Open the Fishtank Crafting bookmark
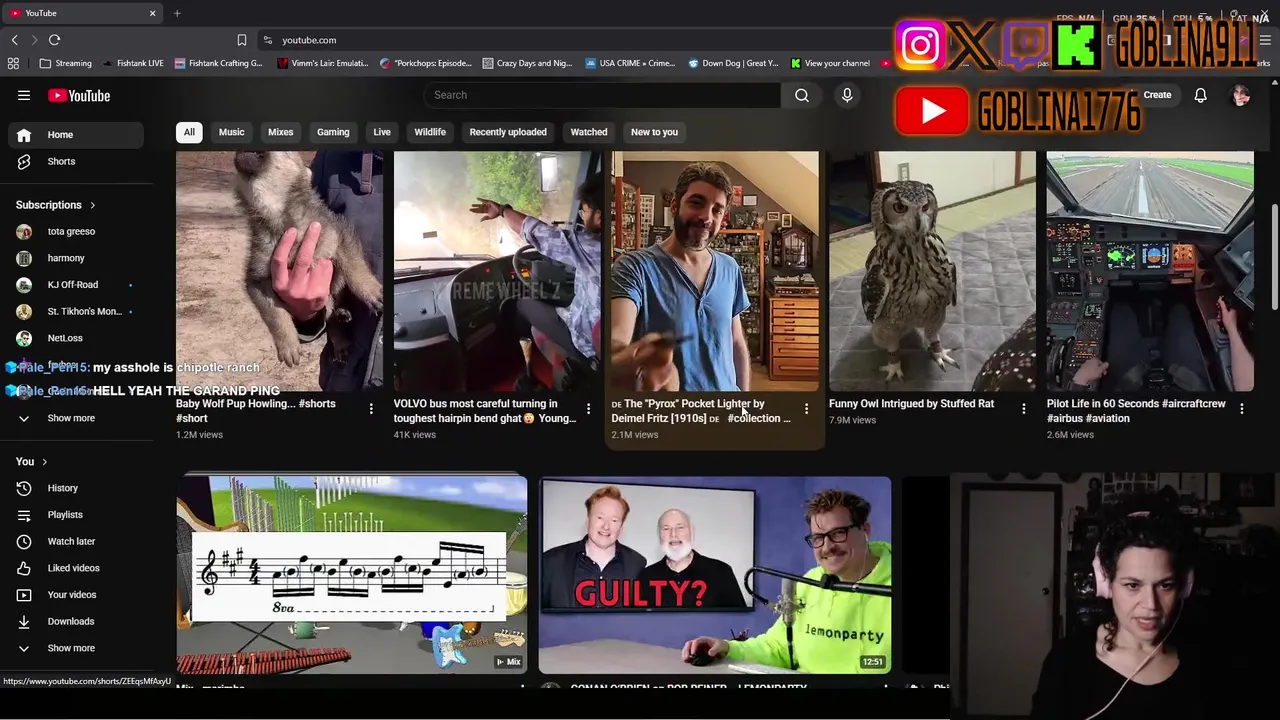 click(x=218, y=63)
